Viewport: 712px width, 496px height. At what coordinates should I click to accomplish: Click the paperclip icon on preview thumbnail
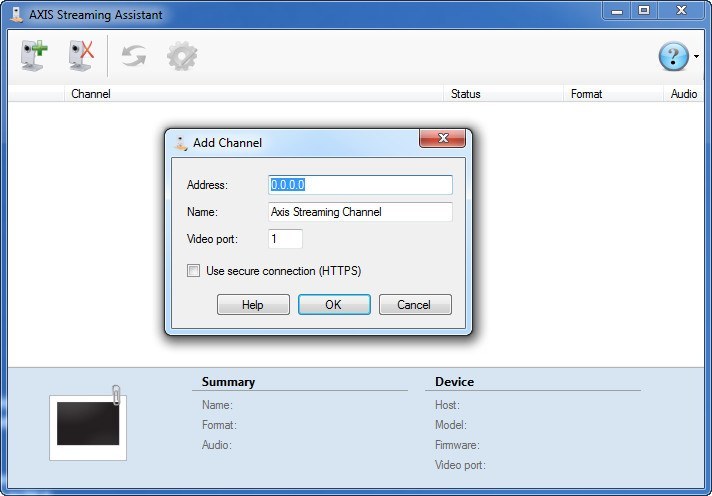coord(116,395)
